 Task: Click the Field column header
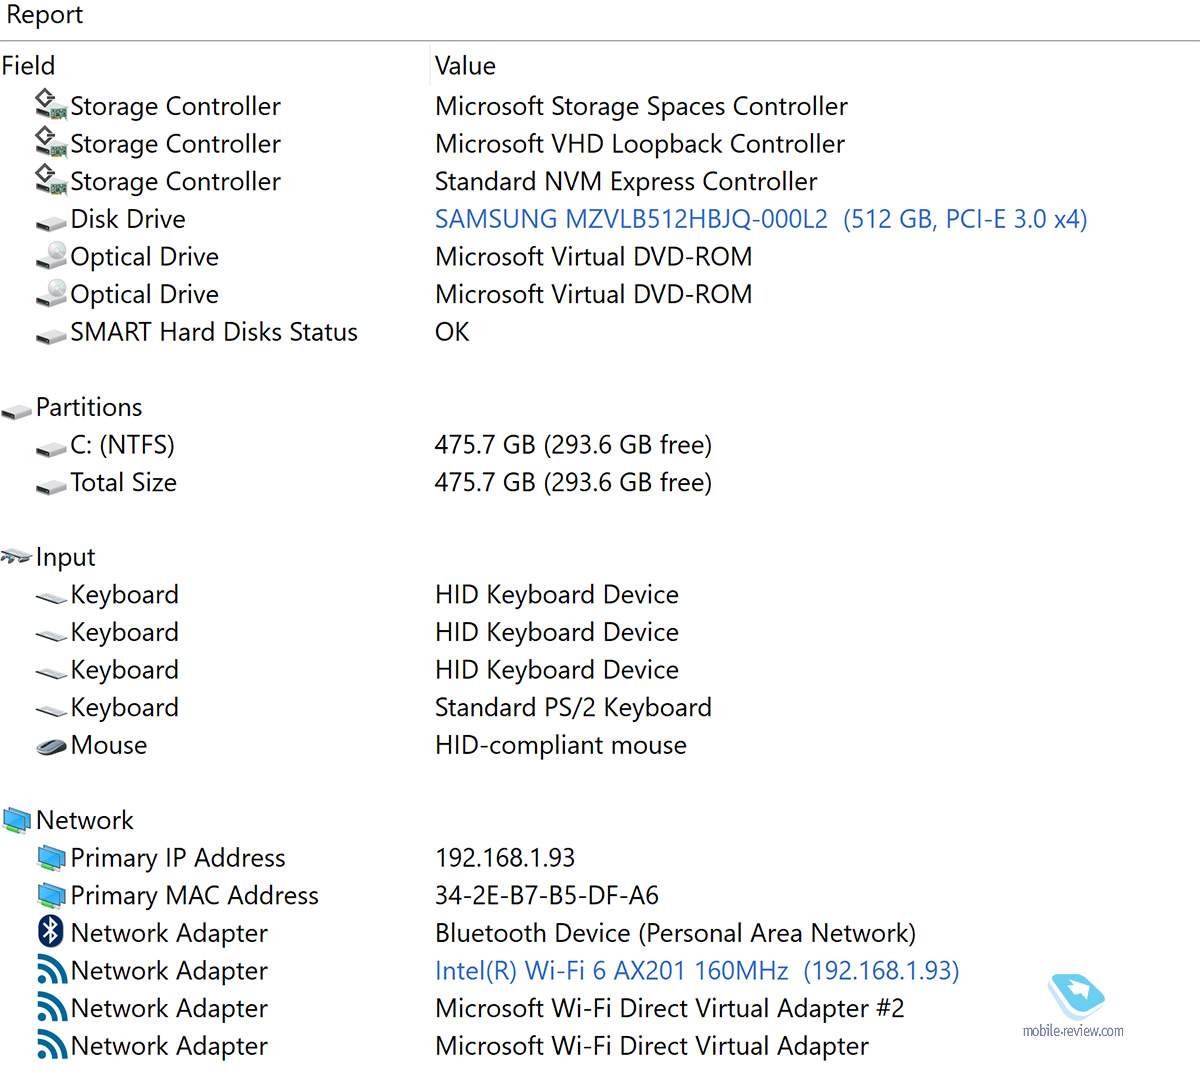[x=28, y=66]
